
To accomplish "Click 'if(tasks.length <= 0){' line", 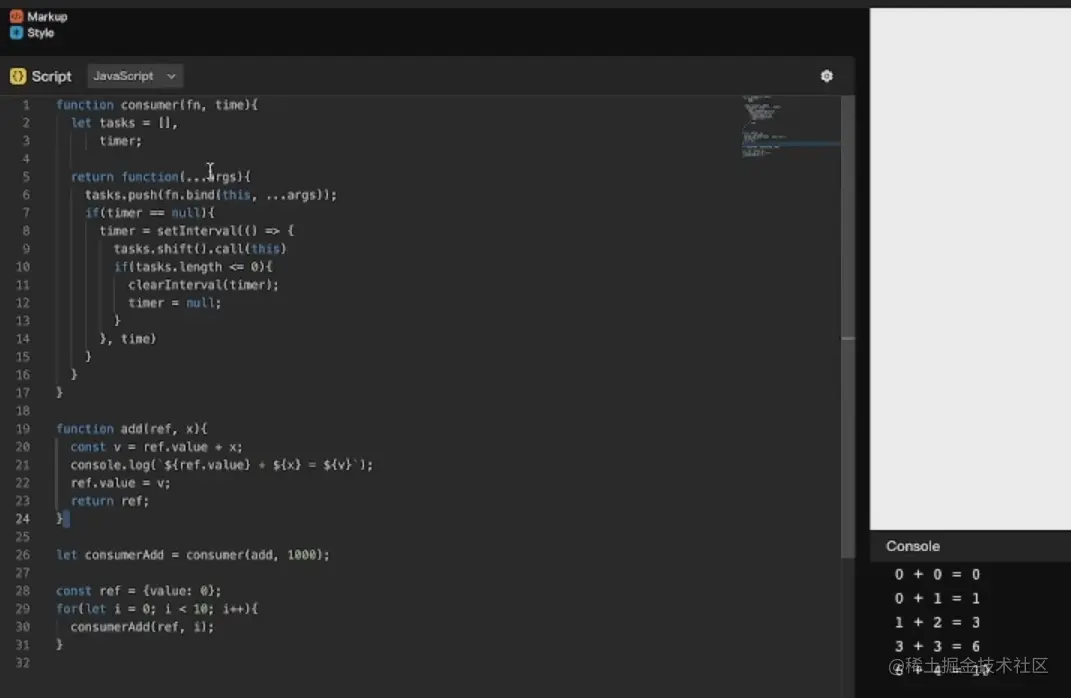I will tap(193, 267).
